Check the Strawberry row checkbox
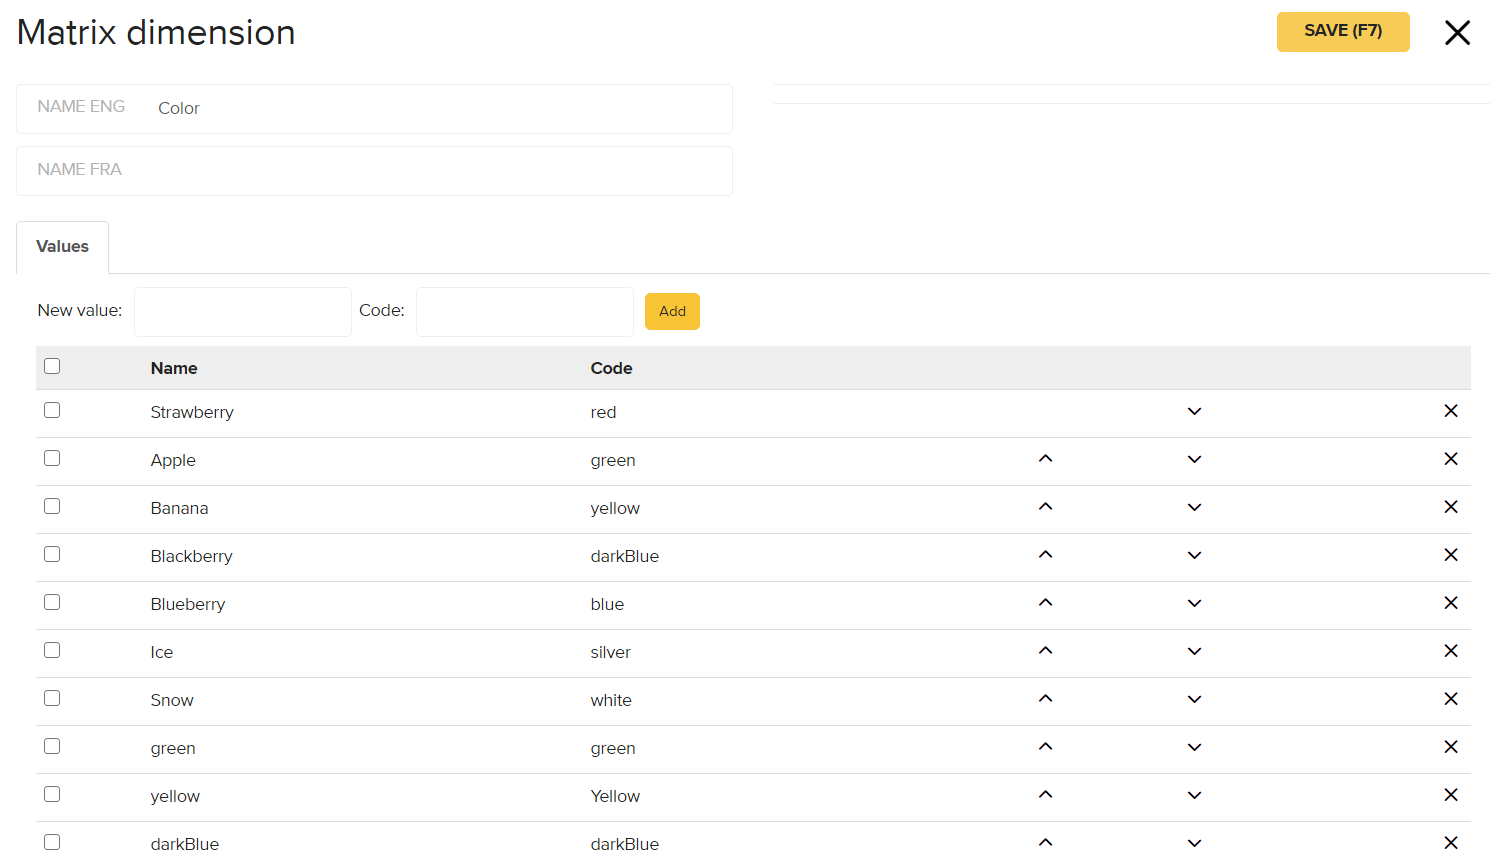Viewport: 1492px width, 867px height. point(52,410)
